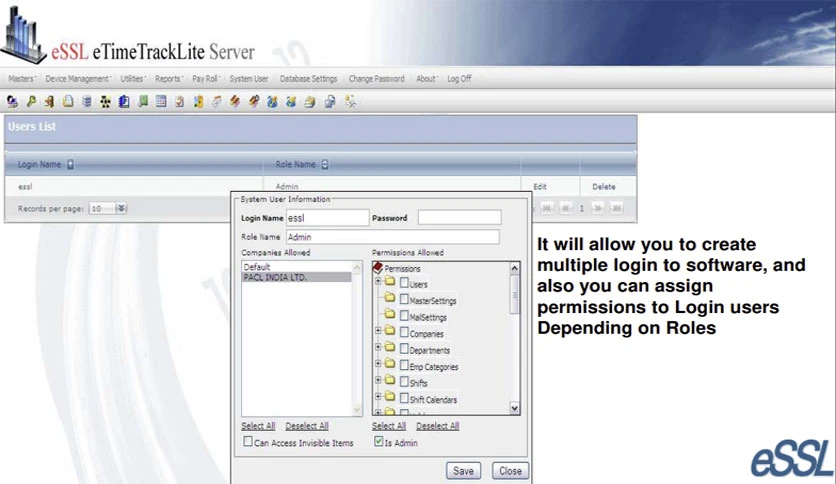Image resolution: width=836 pixels, height=484 pixels.
Task: Click the yellow folder stack toolbar icon
Action: pos(310,101)
